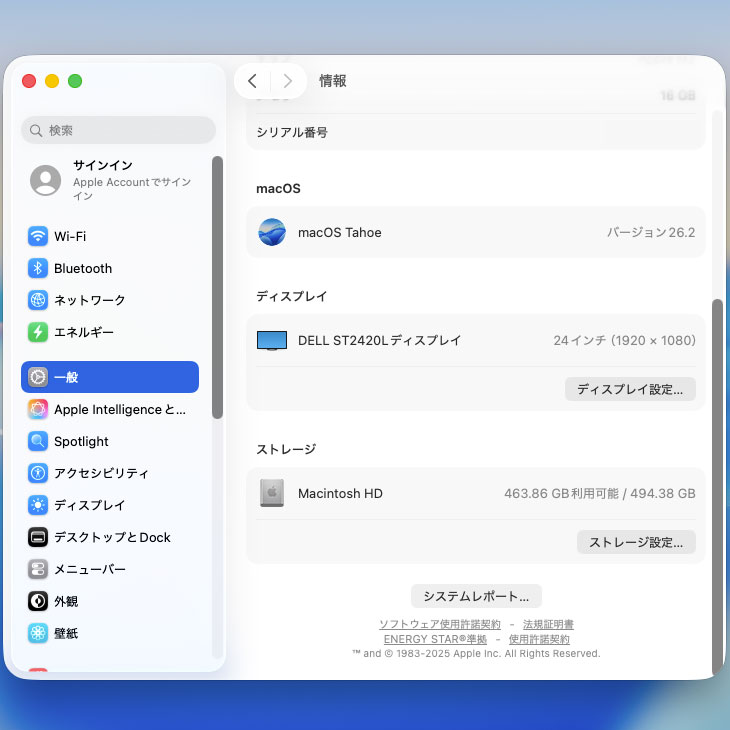Click the 検索 search field
This screenshot has width=730, height=730.
118,130
